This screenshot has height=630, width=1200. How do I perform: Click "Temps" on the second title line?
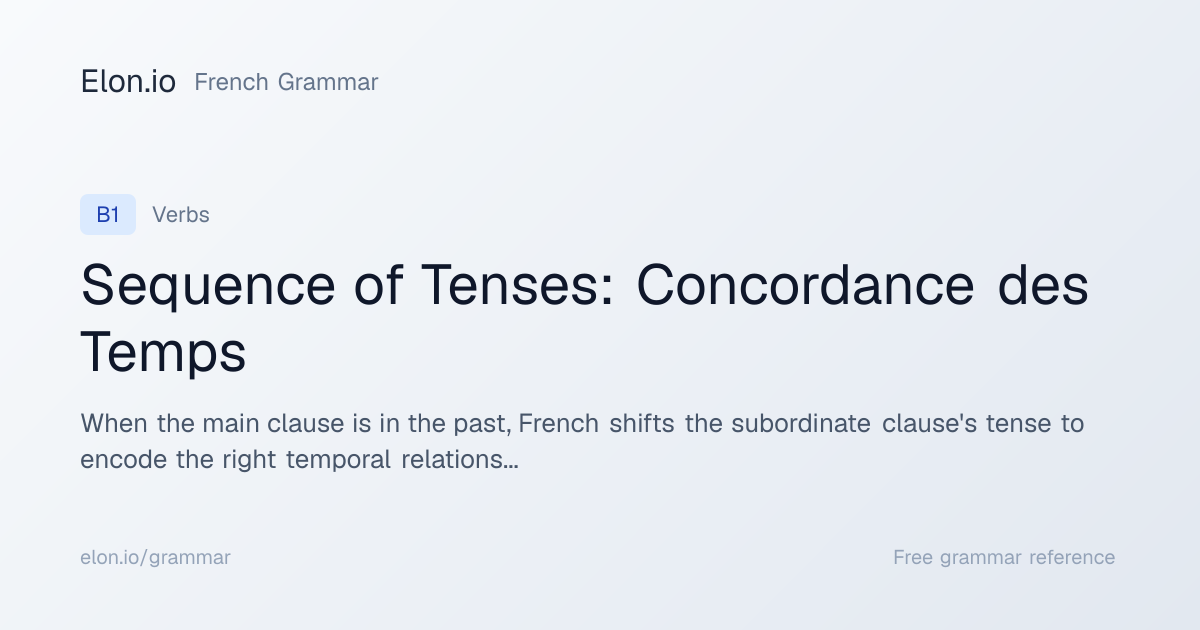163,353
